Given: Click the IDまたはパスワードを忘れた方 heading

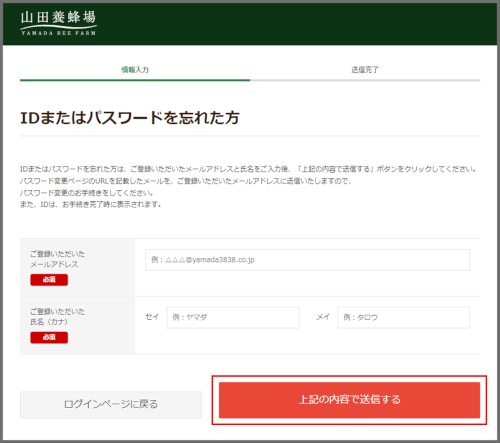Looking at the screenshot, I should [130, 118].
